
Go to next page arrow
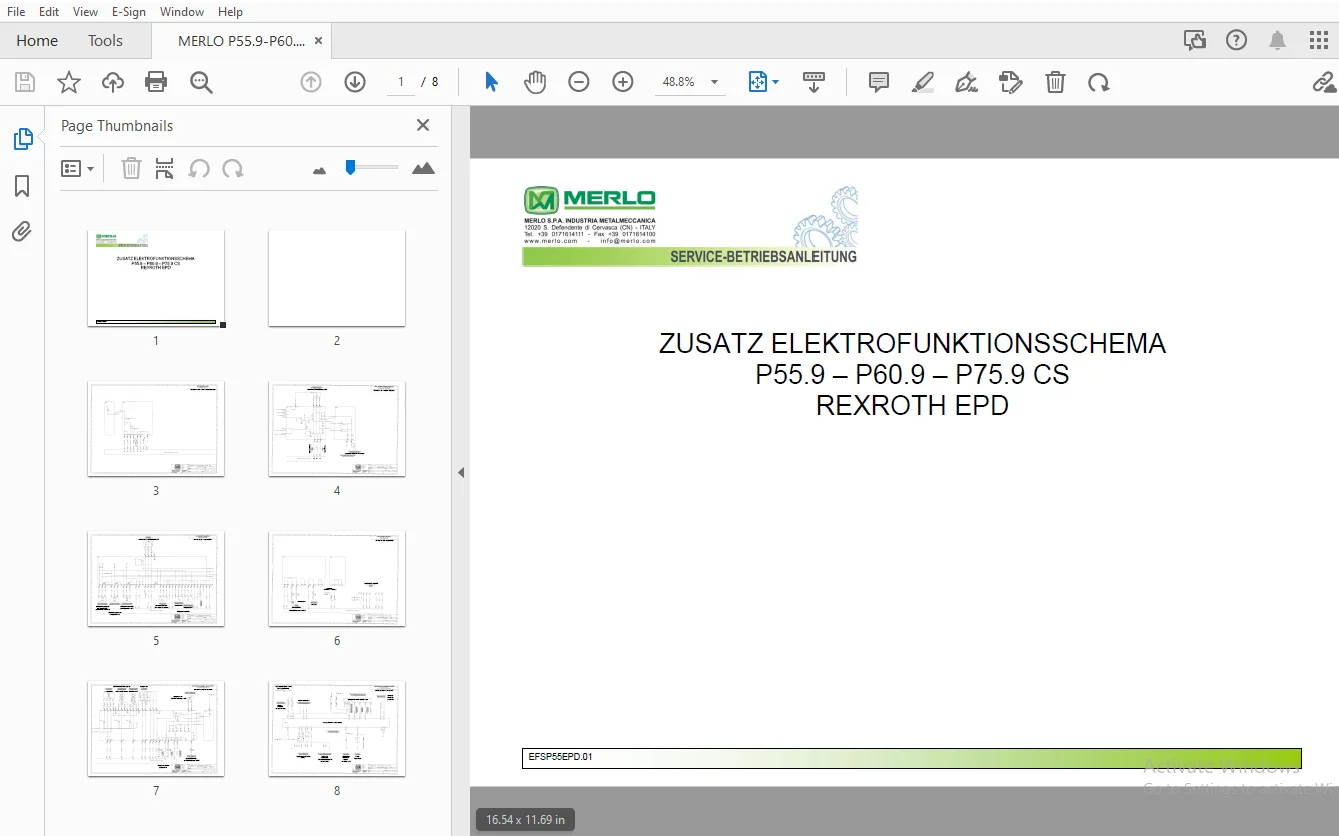point(355,82)
